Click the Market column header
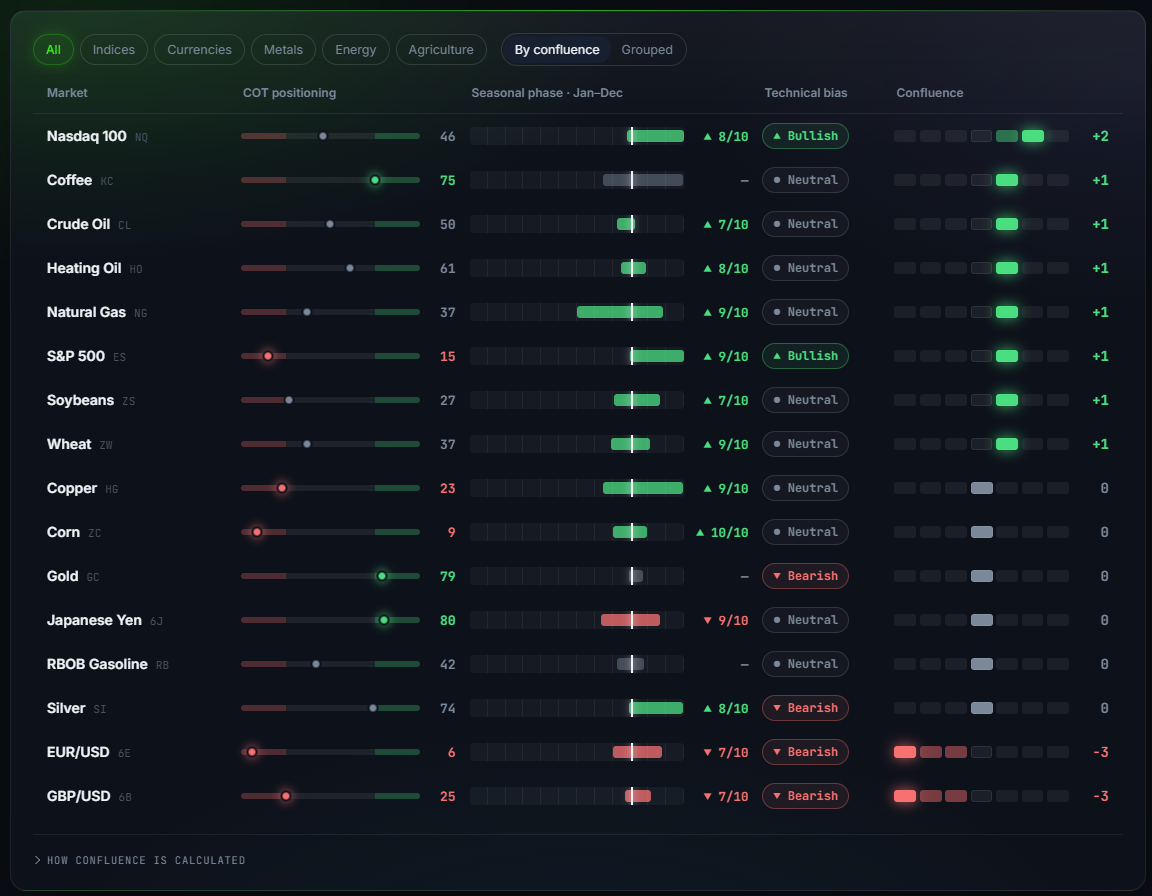The image size is (1152, 896). coord(67,93)
